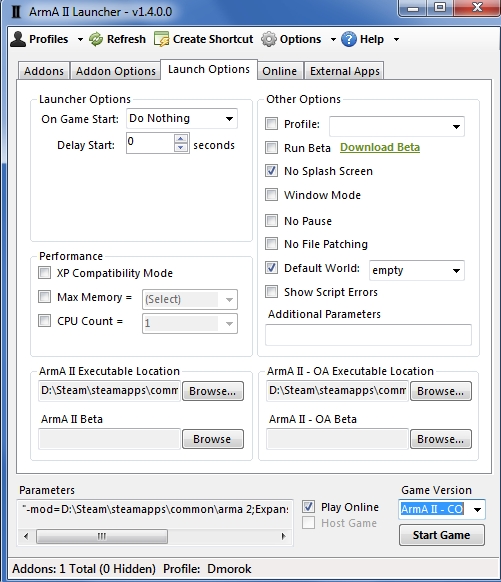
Task: Click the green Refresh arrows icon
Action: click(96, 39)
